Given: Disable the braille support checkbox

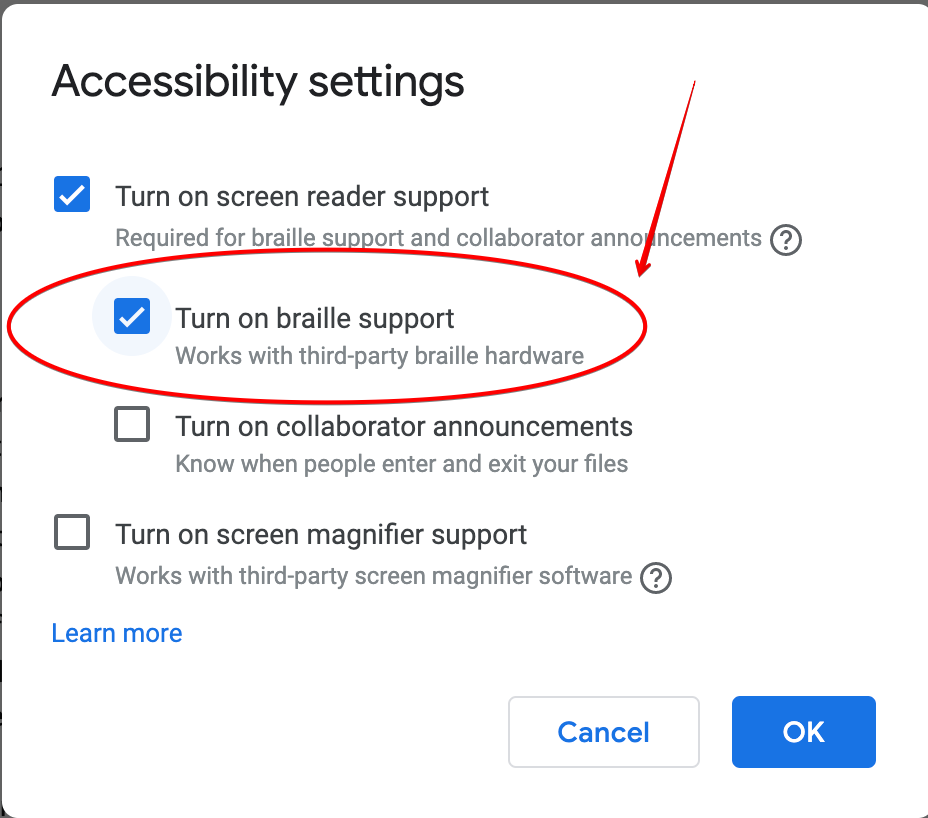Looking at the screenshot, I should tap(132, 318).
